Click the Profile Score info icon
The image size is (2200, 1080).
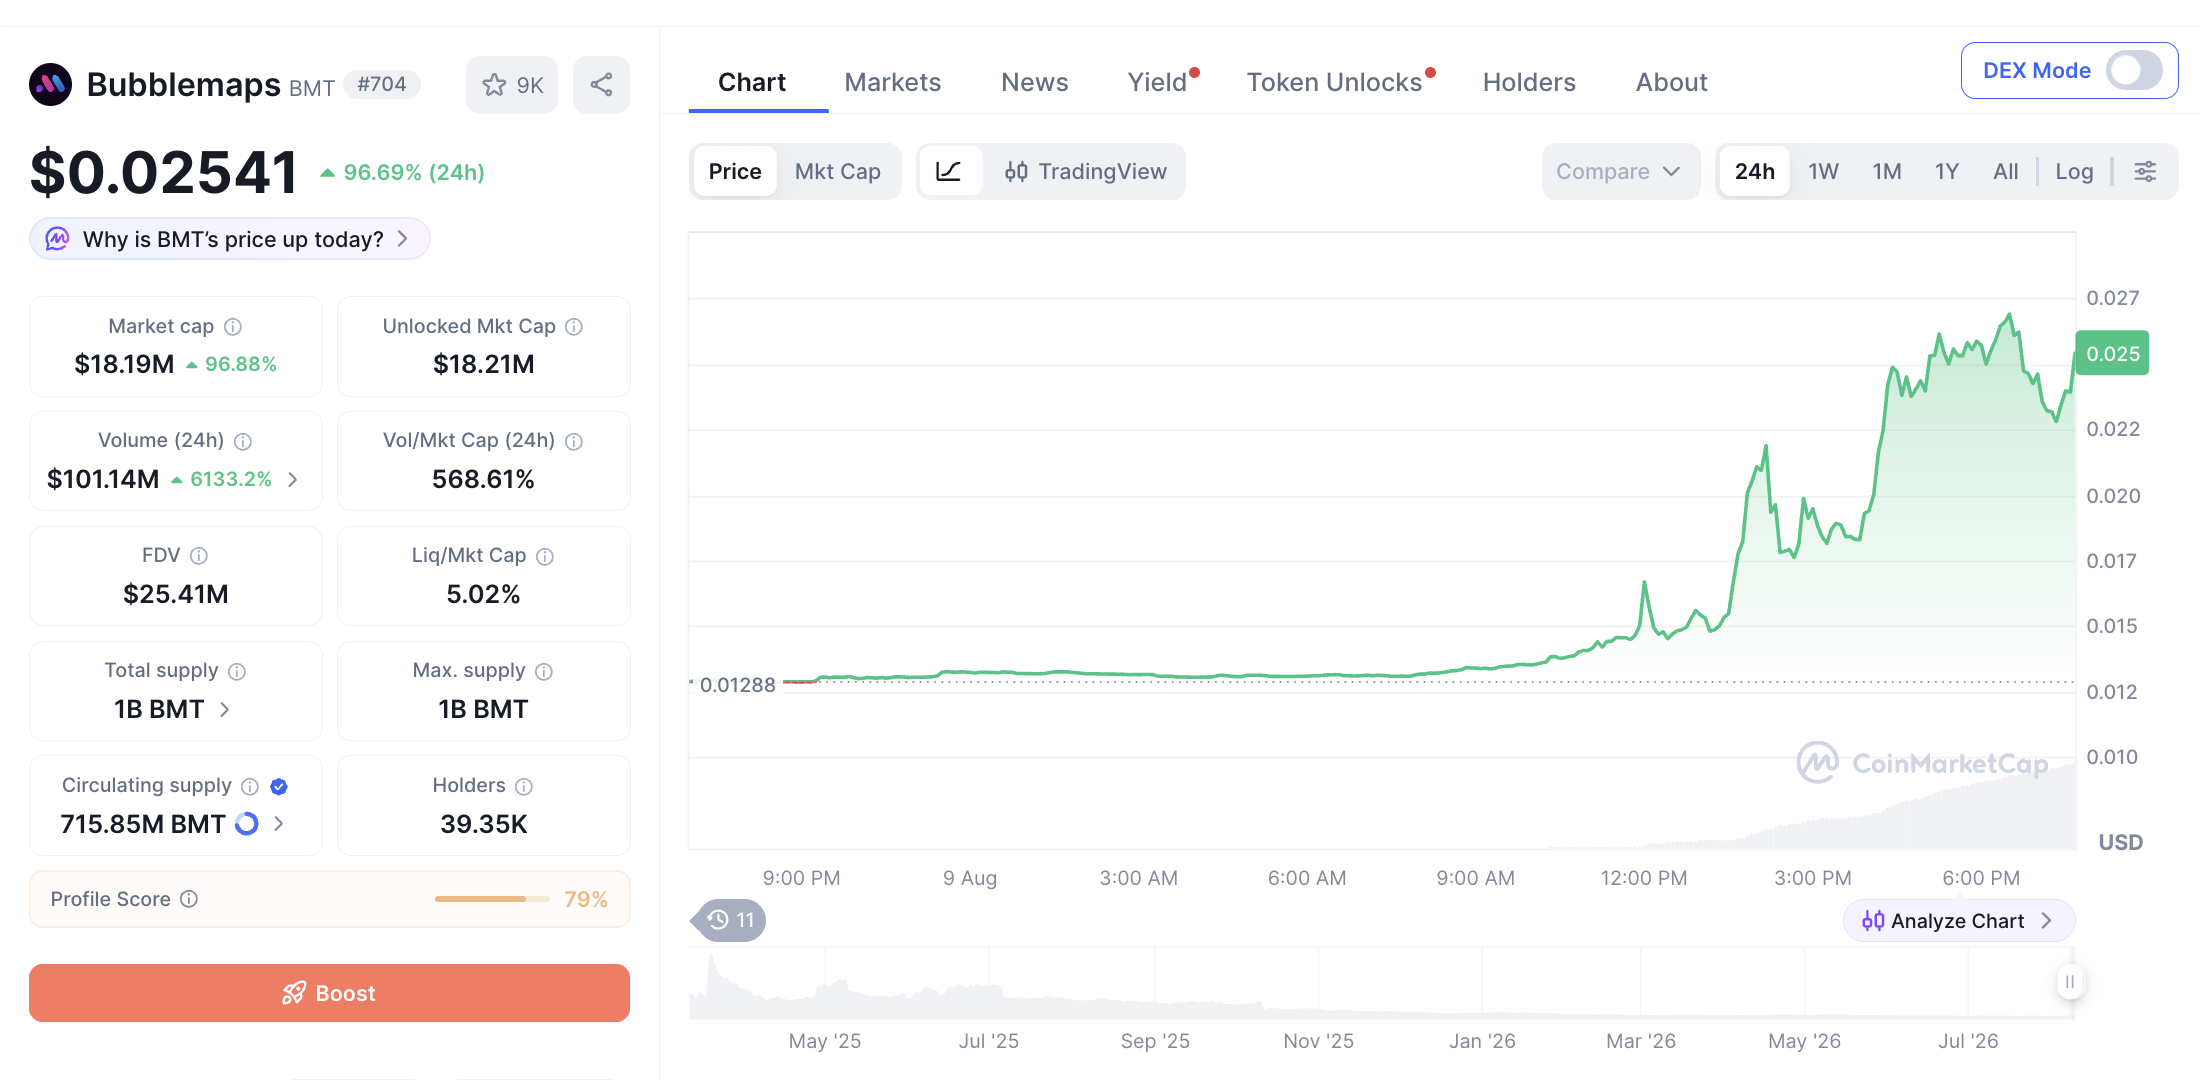click(189, 899)
